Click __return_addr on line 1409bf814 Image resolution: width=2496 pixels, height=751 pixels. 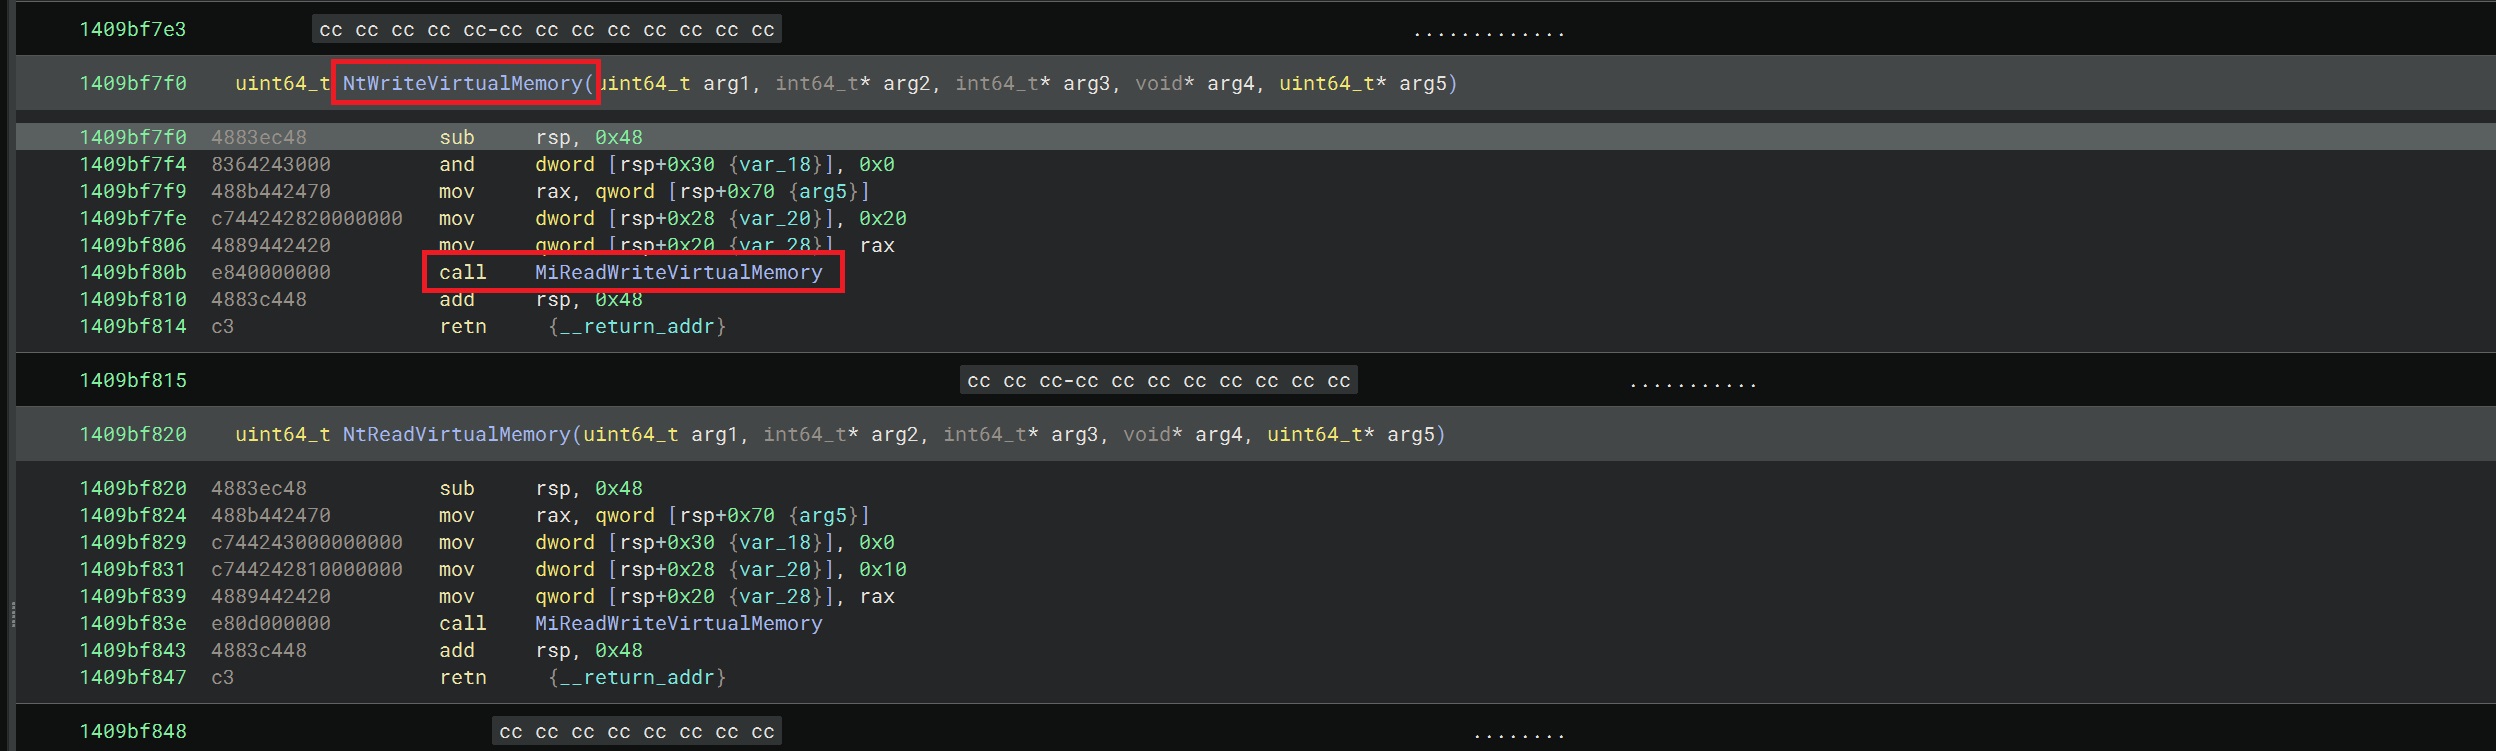pyautogui.click(x=638, y=326)
